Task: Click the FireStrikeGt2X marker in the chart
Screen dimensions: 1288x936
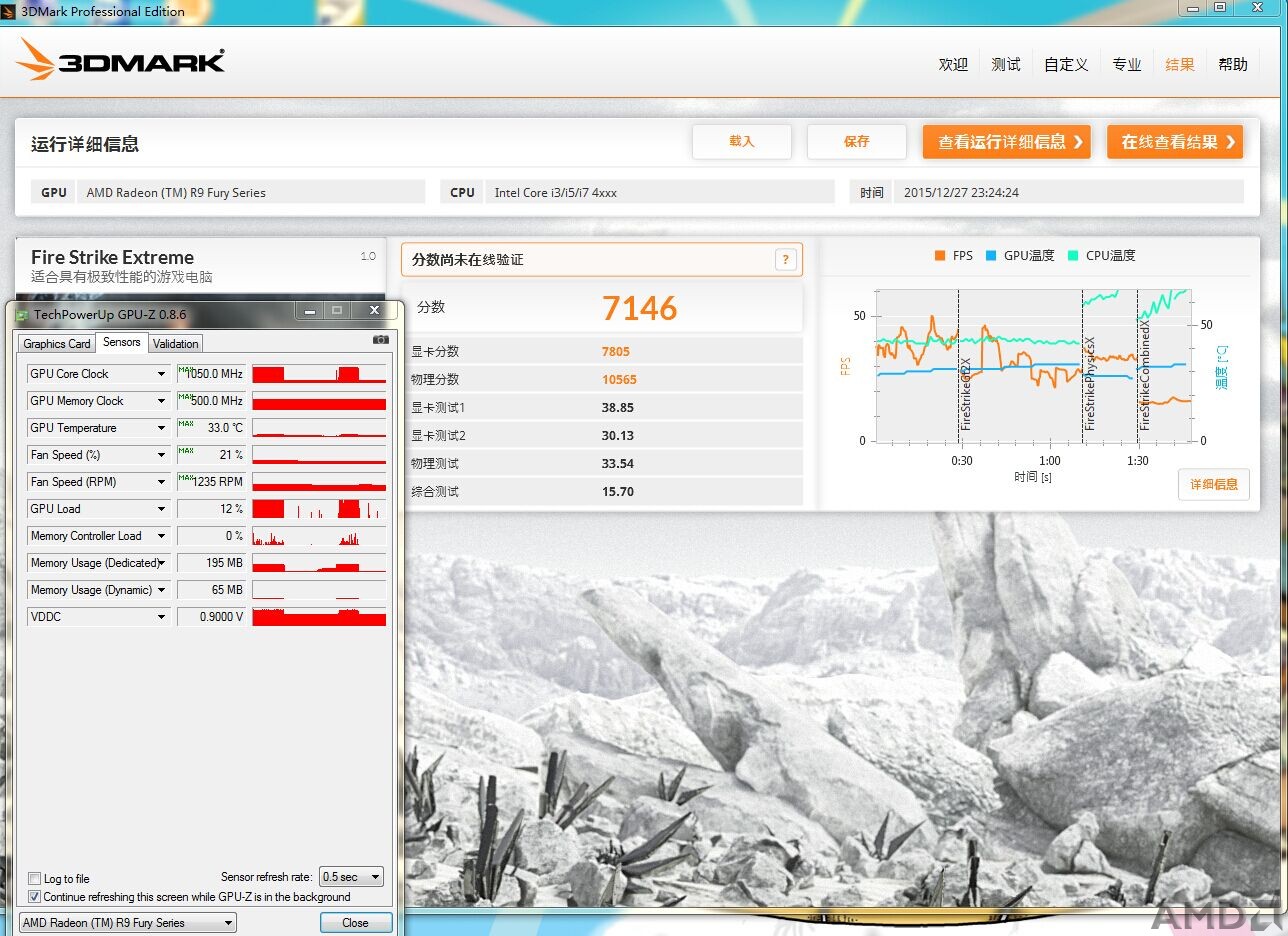Action: click(966, 393)
